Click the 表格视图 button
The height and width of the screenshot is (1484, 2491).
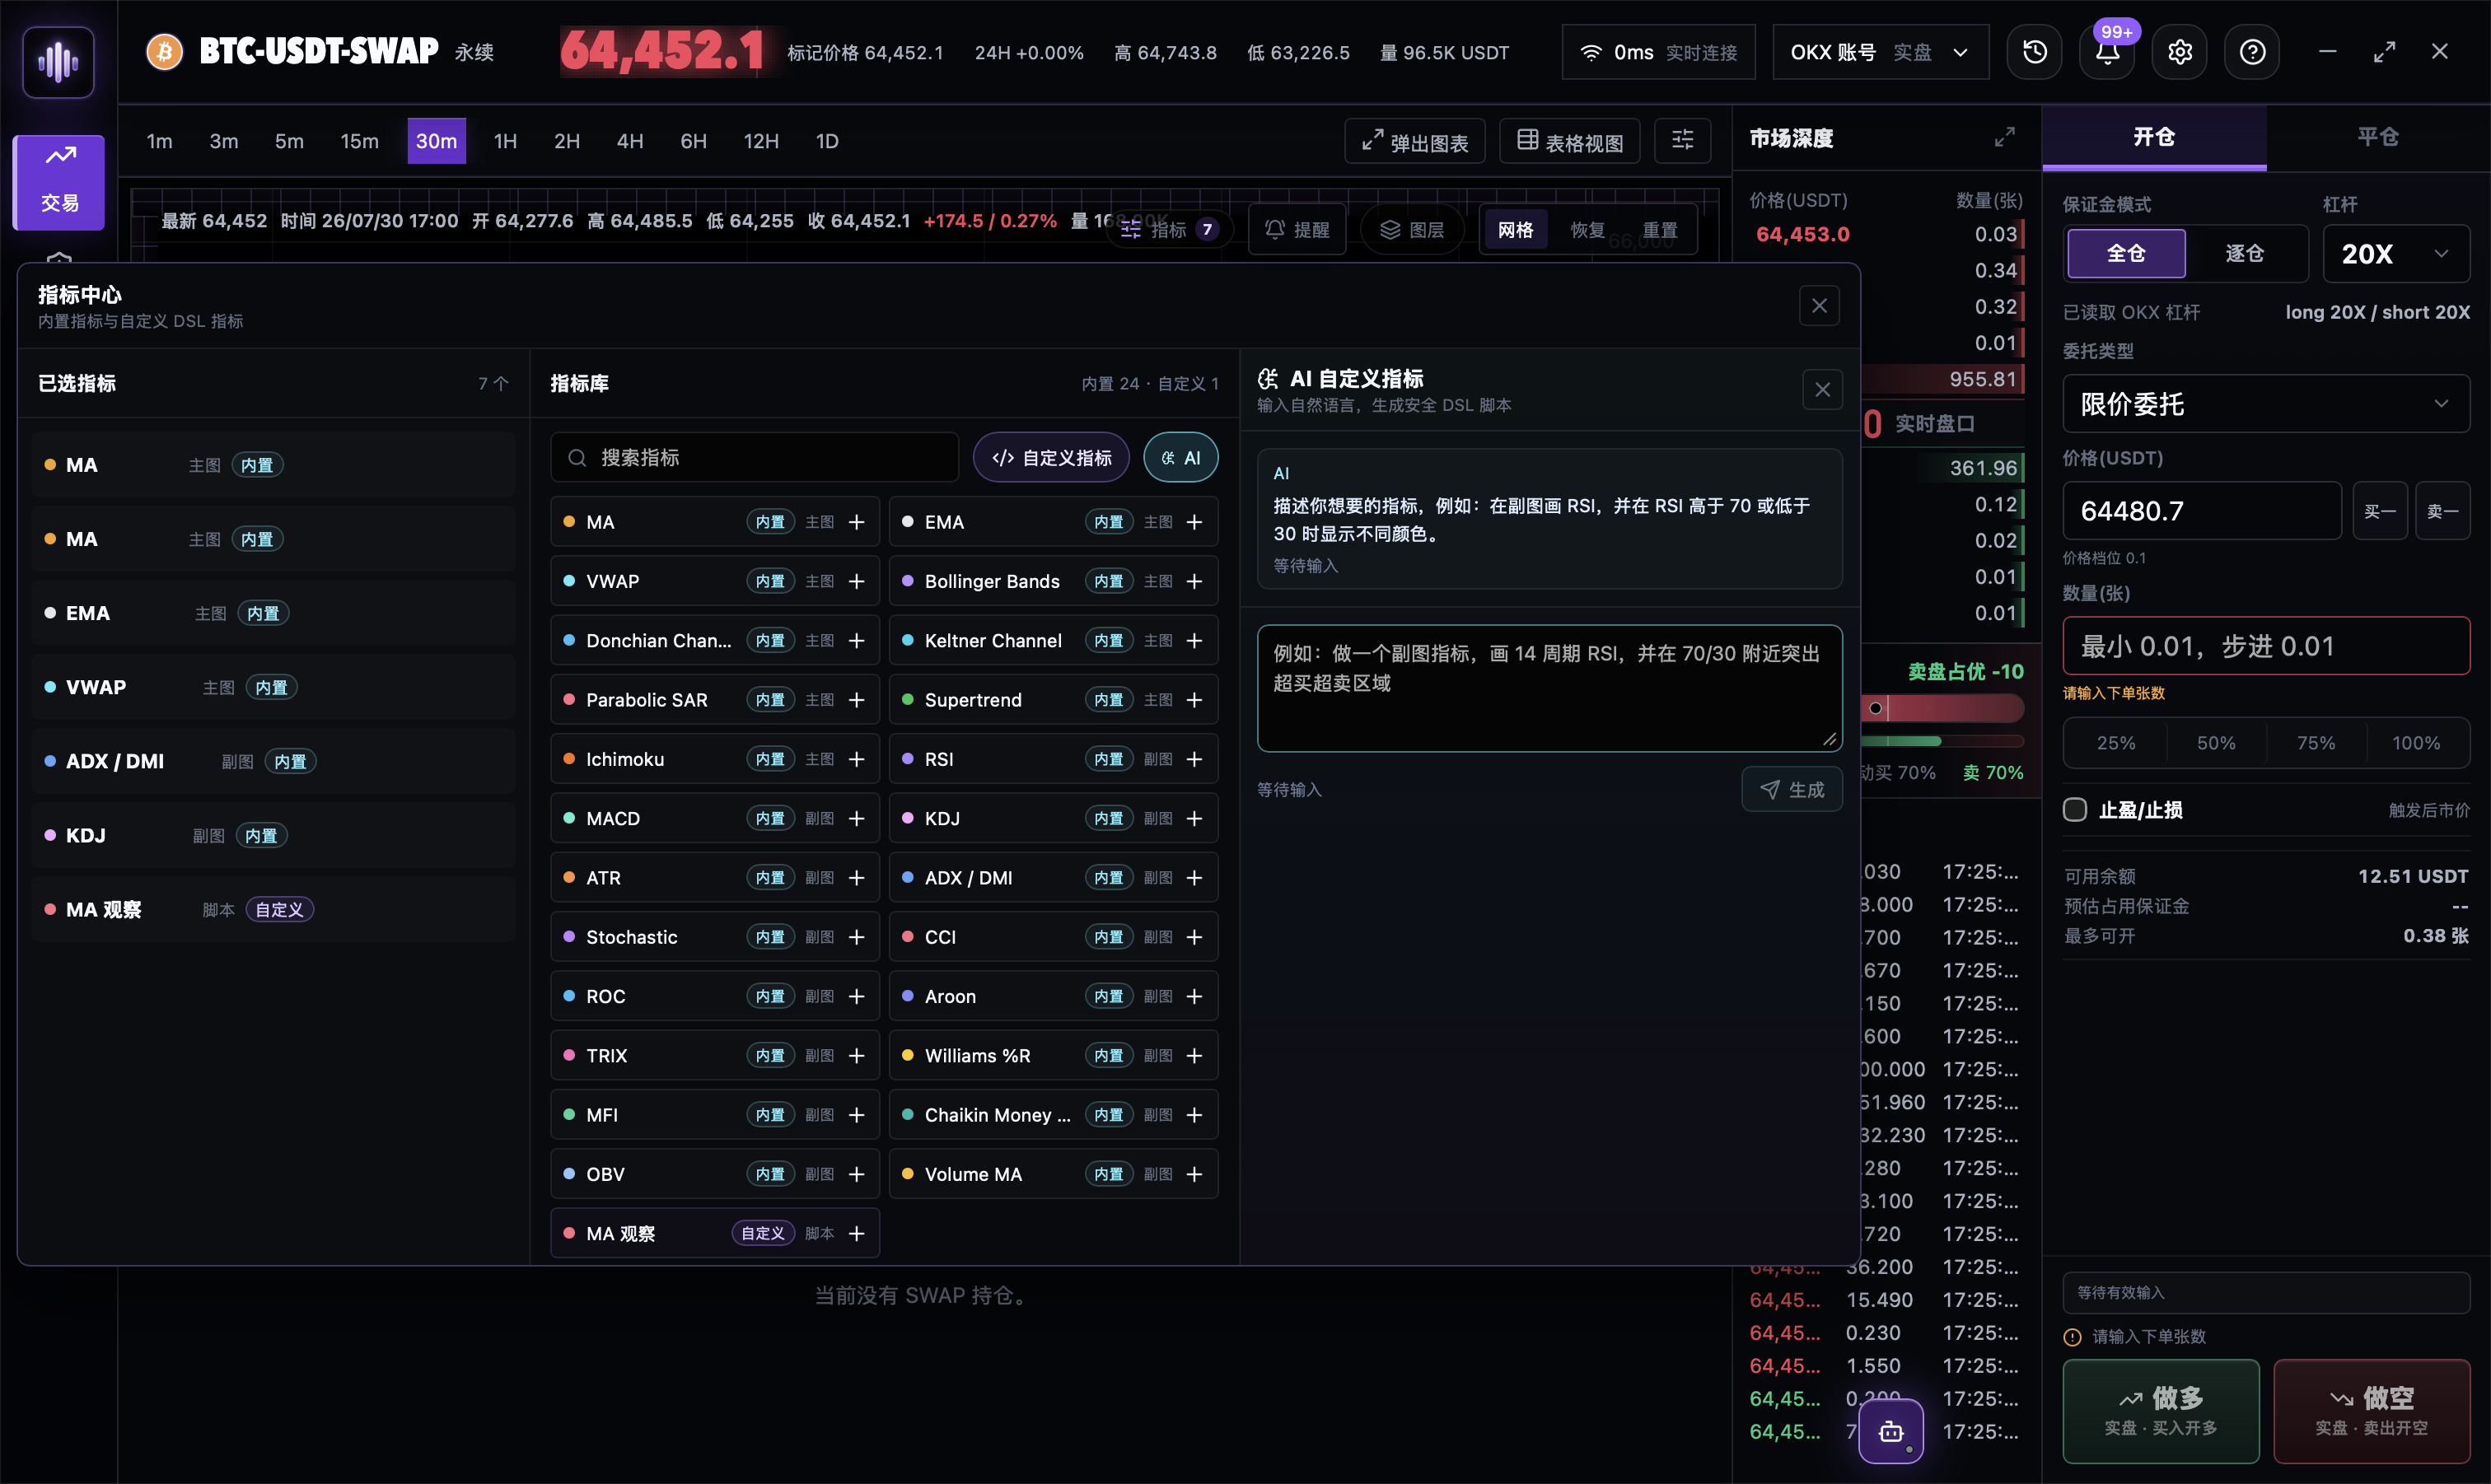pos(1570,141)
